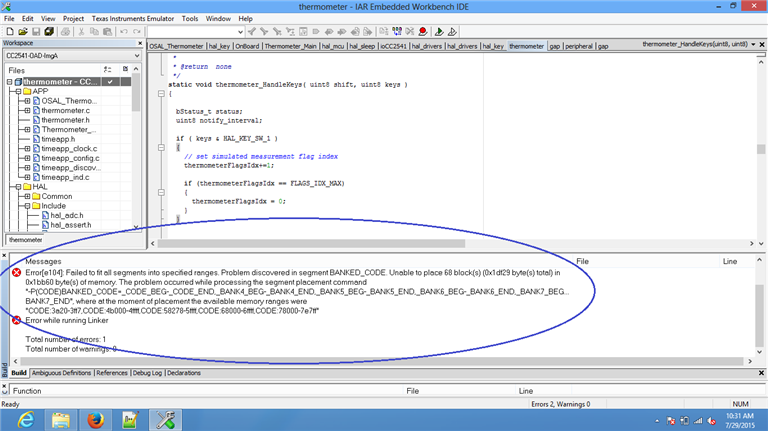Click the Redo toolbar icon
768x431 pixels.
[137, 31]
